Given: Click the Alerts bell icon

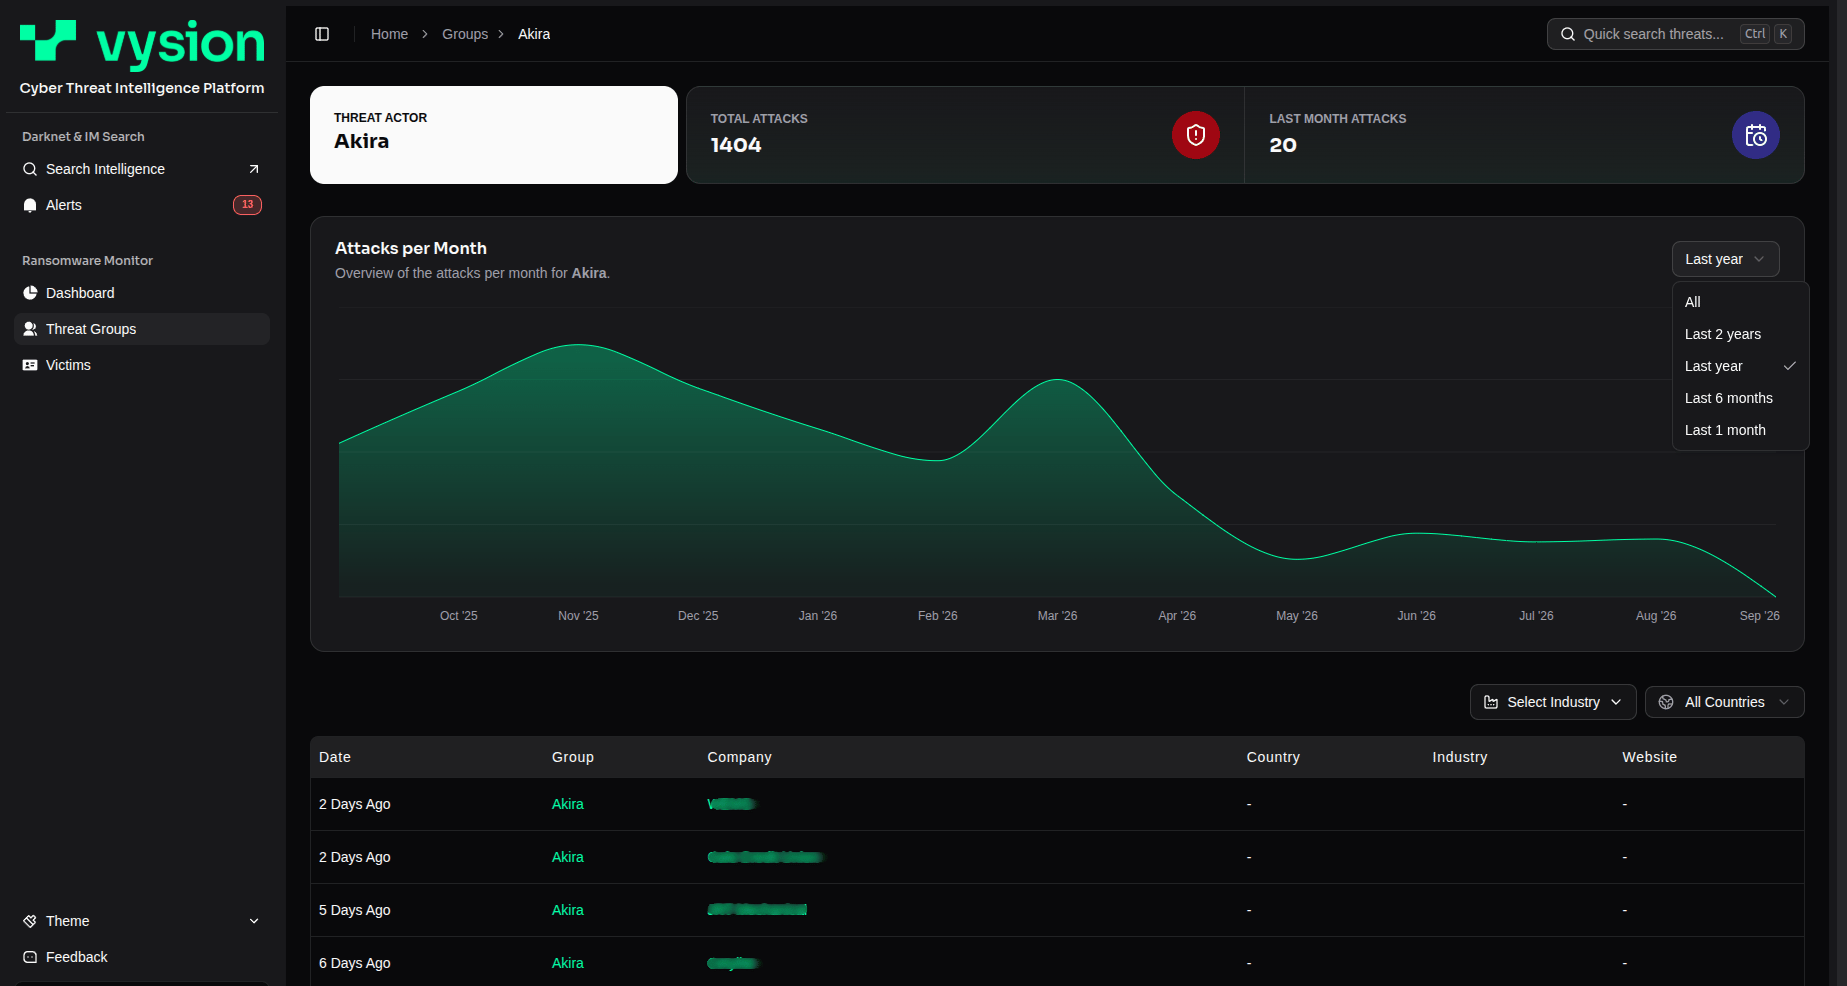Looking at the screenshot, I should 30,205.
